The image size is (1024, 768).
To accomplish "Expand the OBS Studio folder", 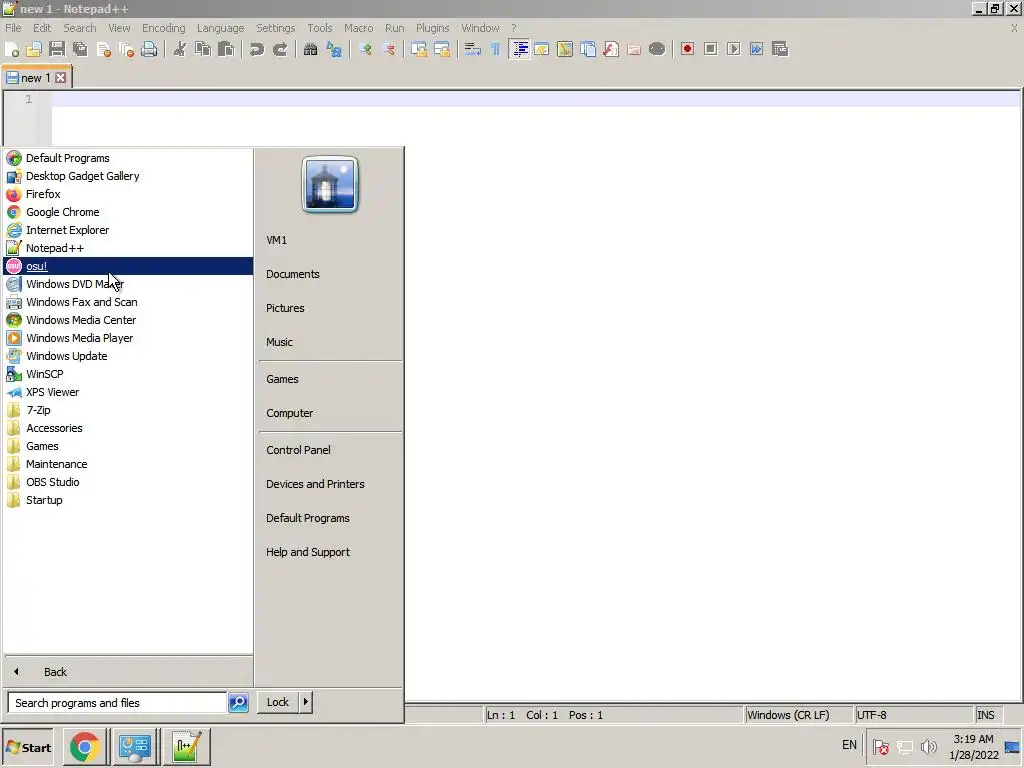I will coord(128,482).
